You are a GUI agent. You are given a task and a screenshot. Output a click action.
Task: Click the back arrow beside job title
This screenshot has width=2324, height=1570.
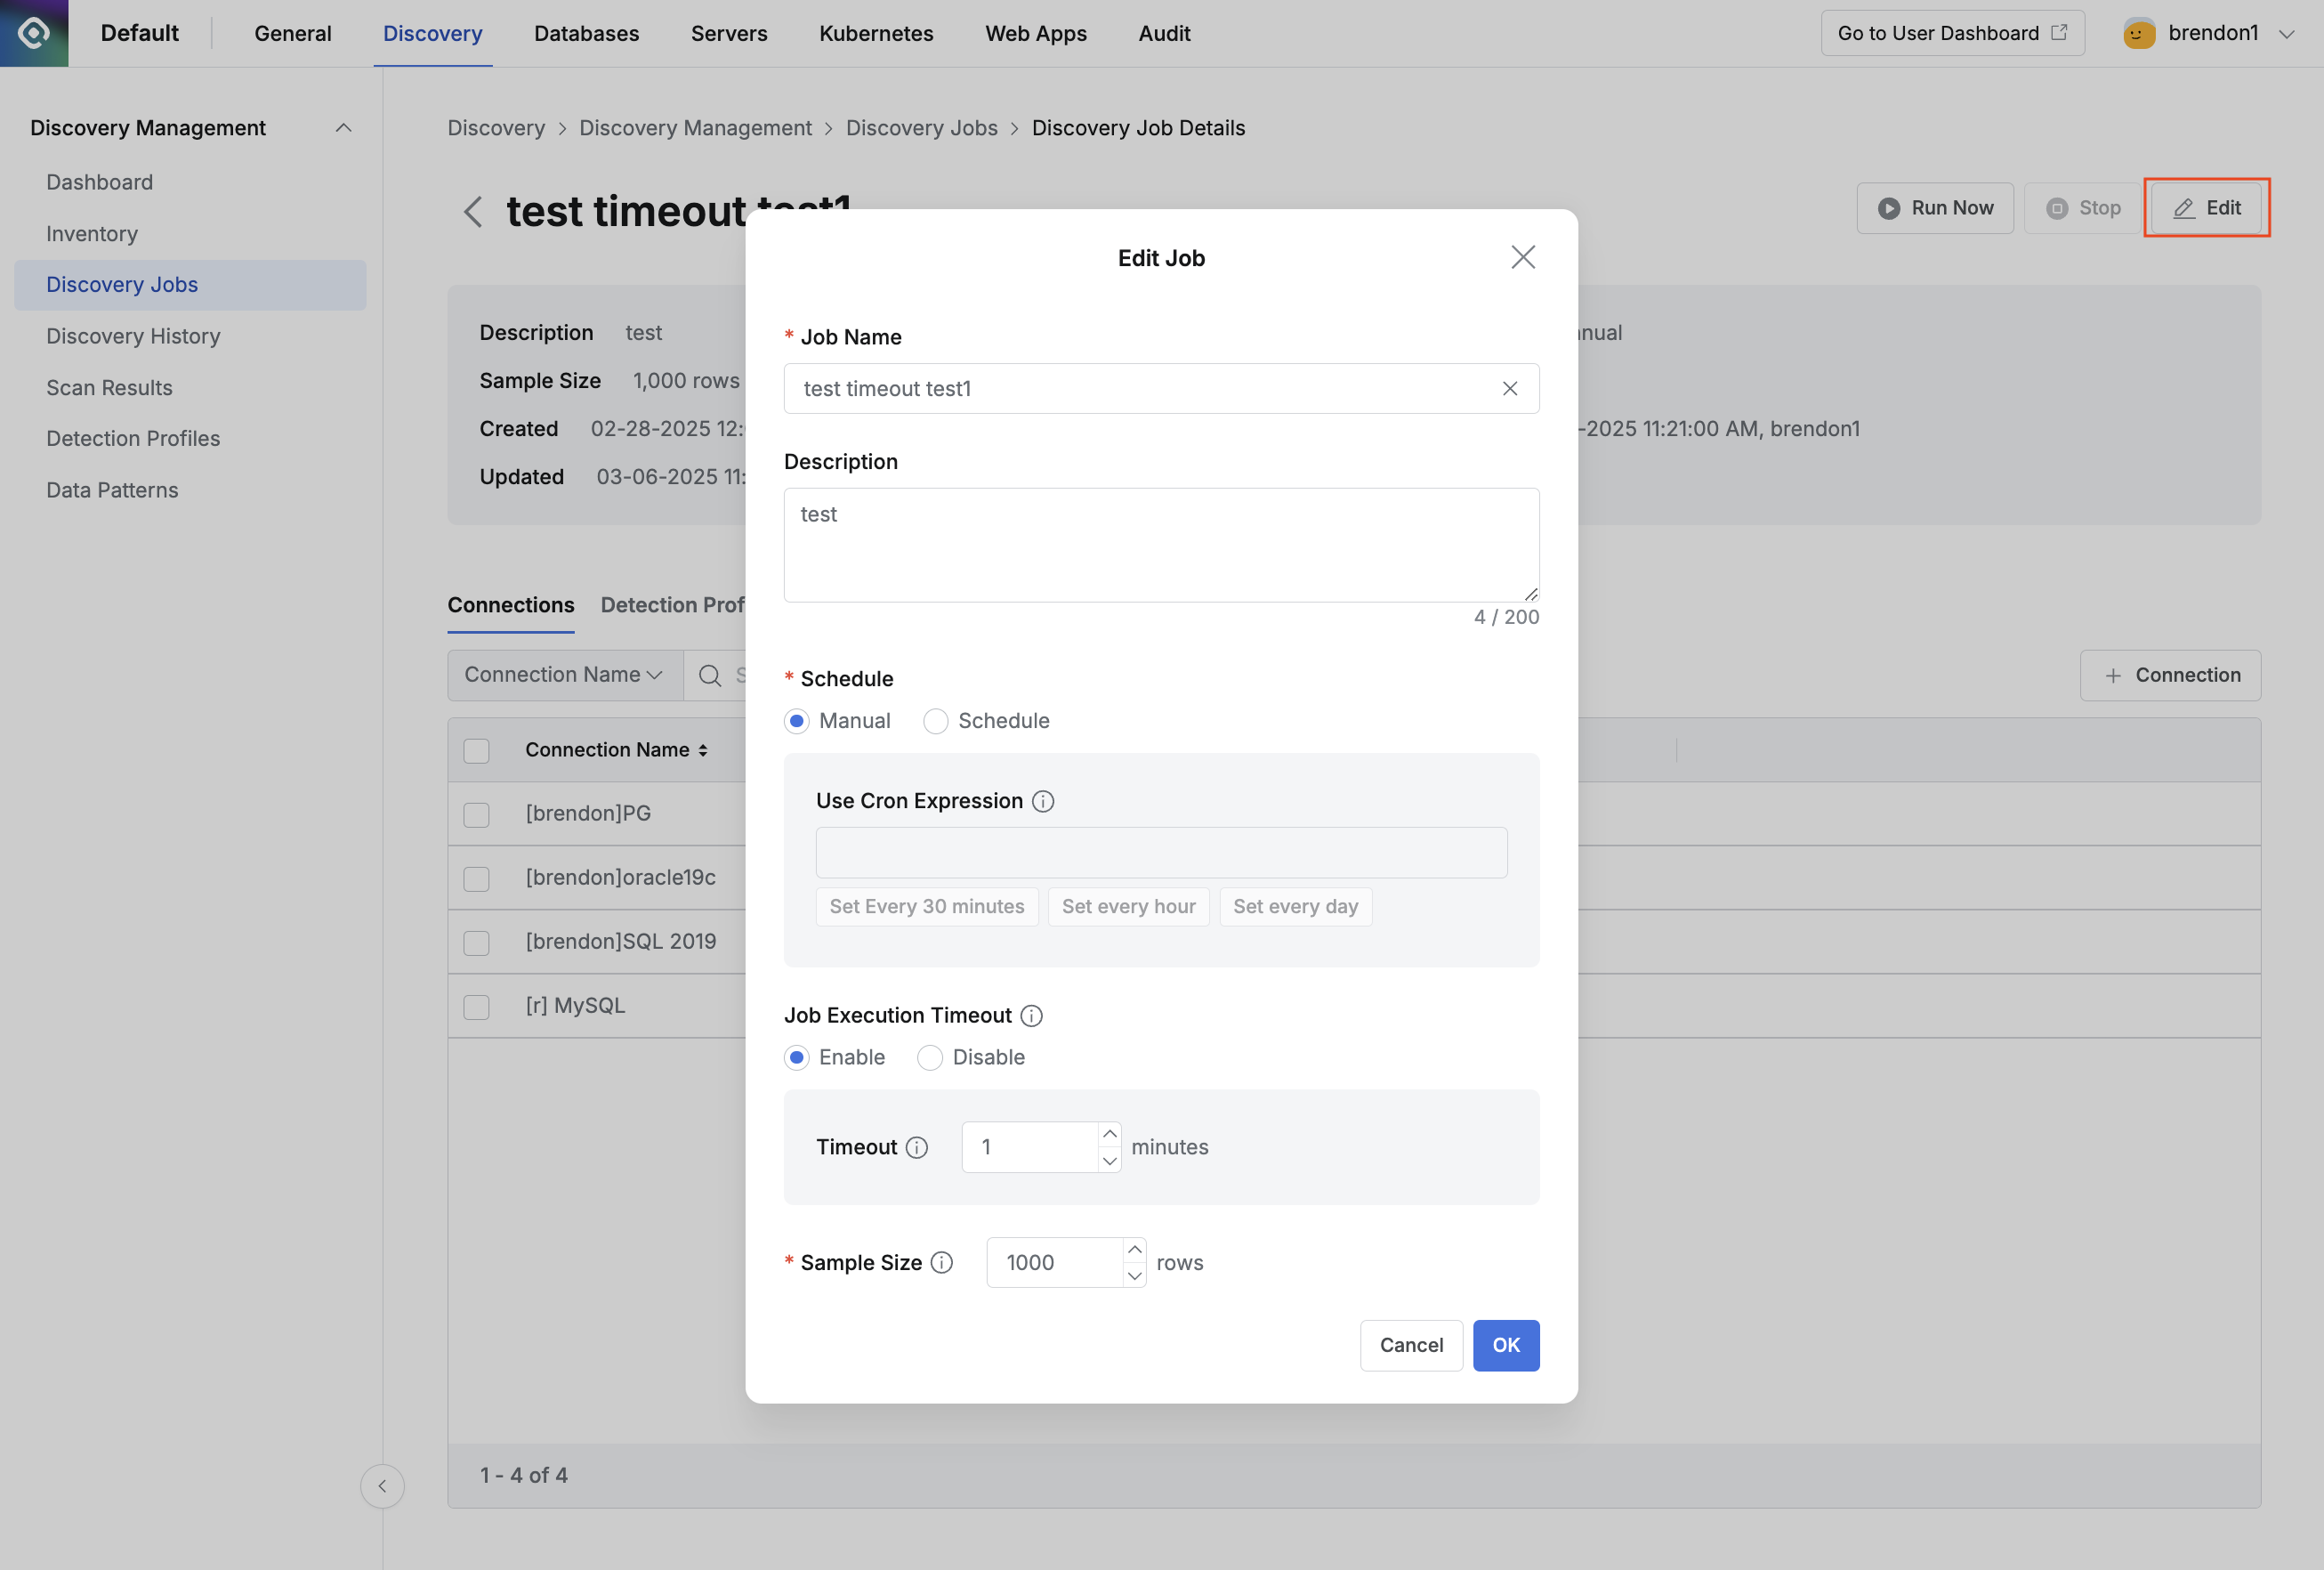[473, 211]
